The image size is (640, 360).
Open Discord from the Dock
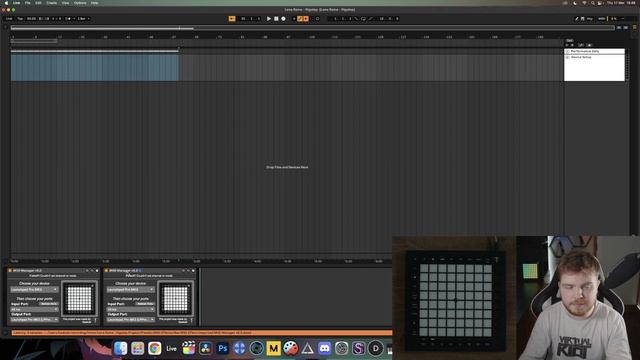324,348
